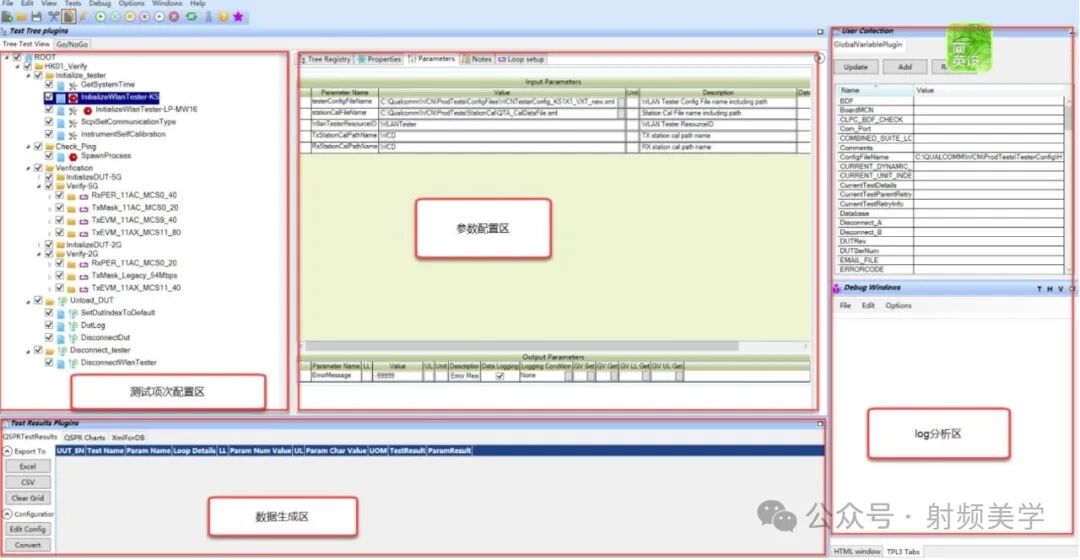Click the purple star toolbar icon
This screenshot has height=560, width=1080.
tap(238, 17)
